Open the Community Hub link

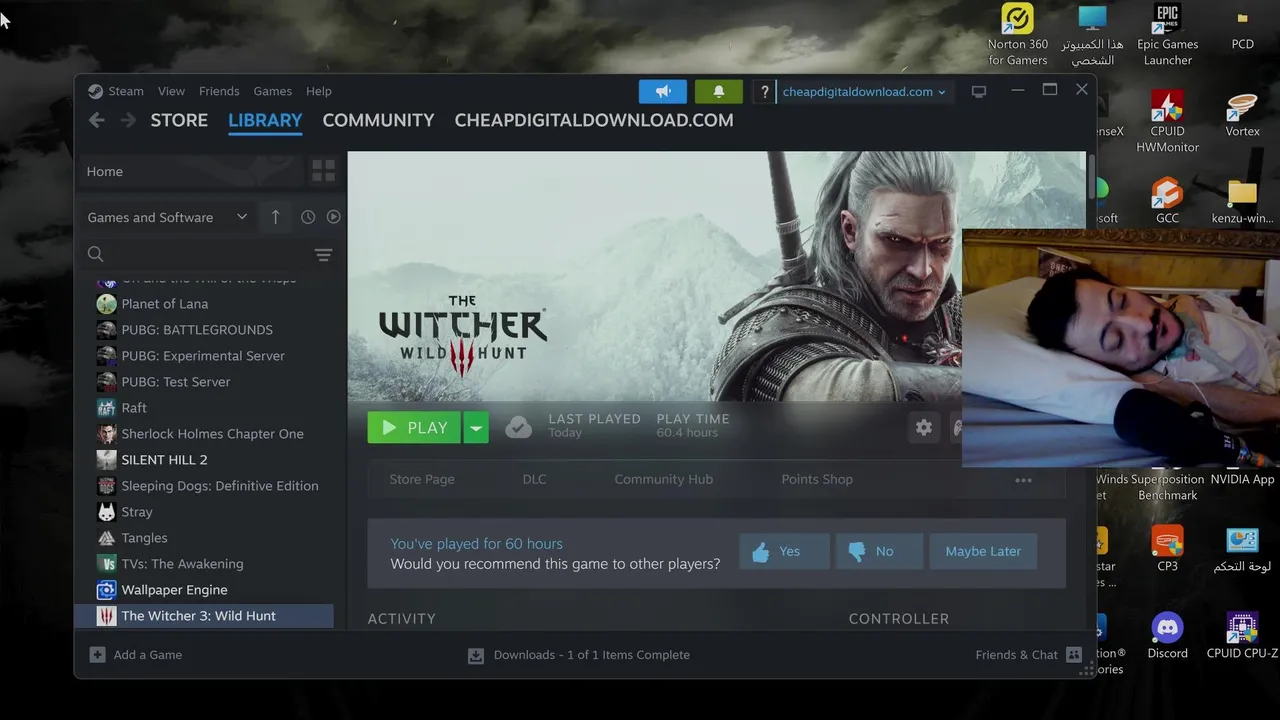663,479
